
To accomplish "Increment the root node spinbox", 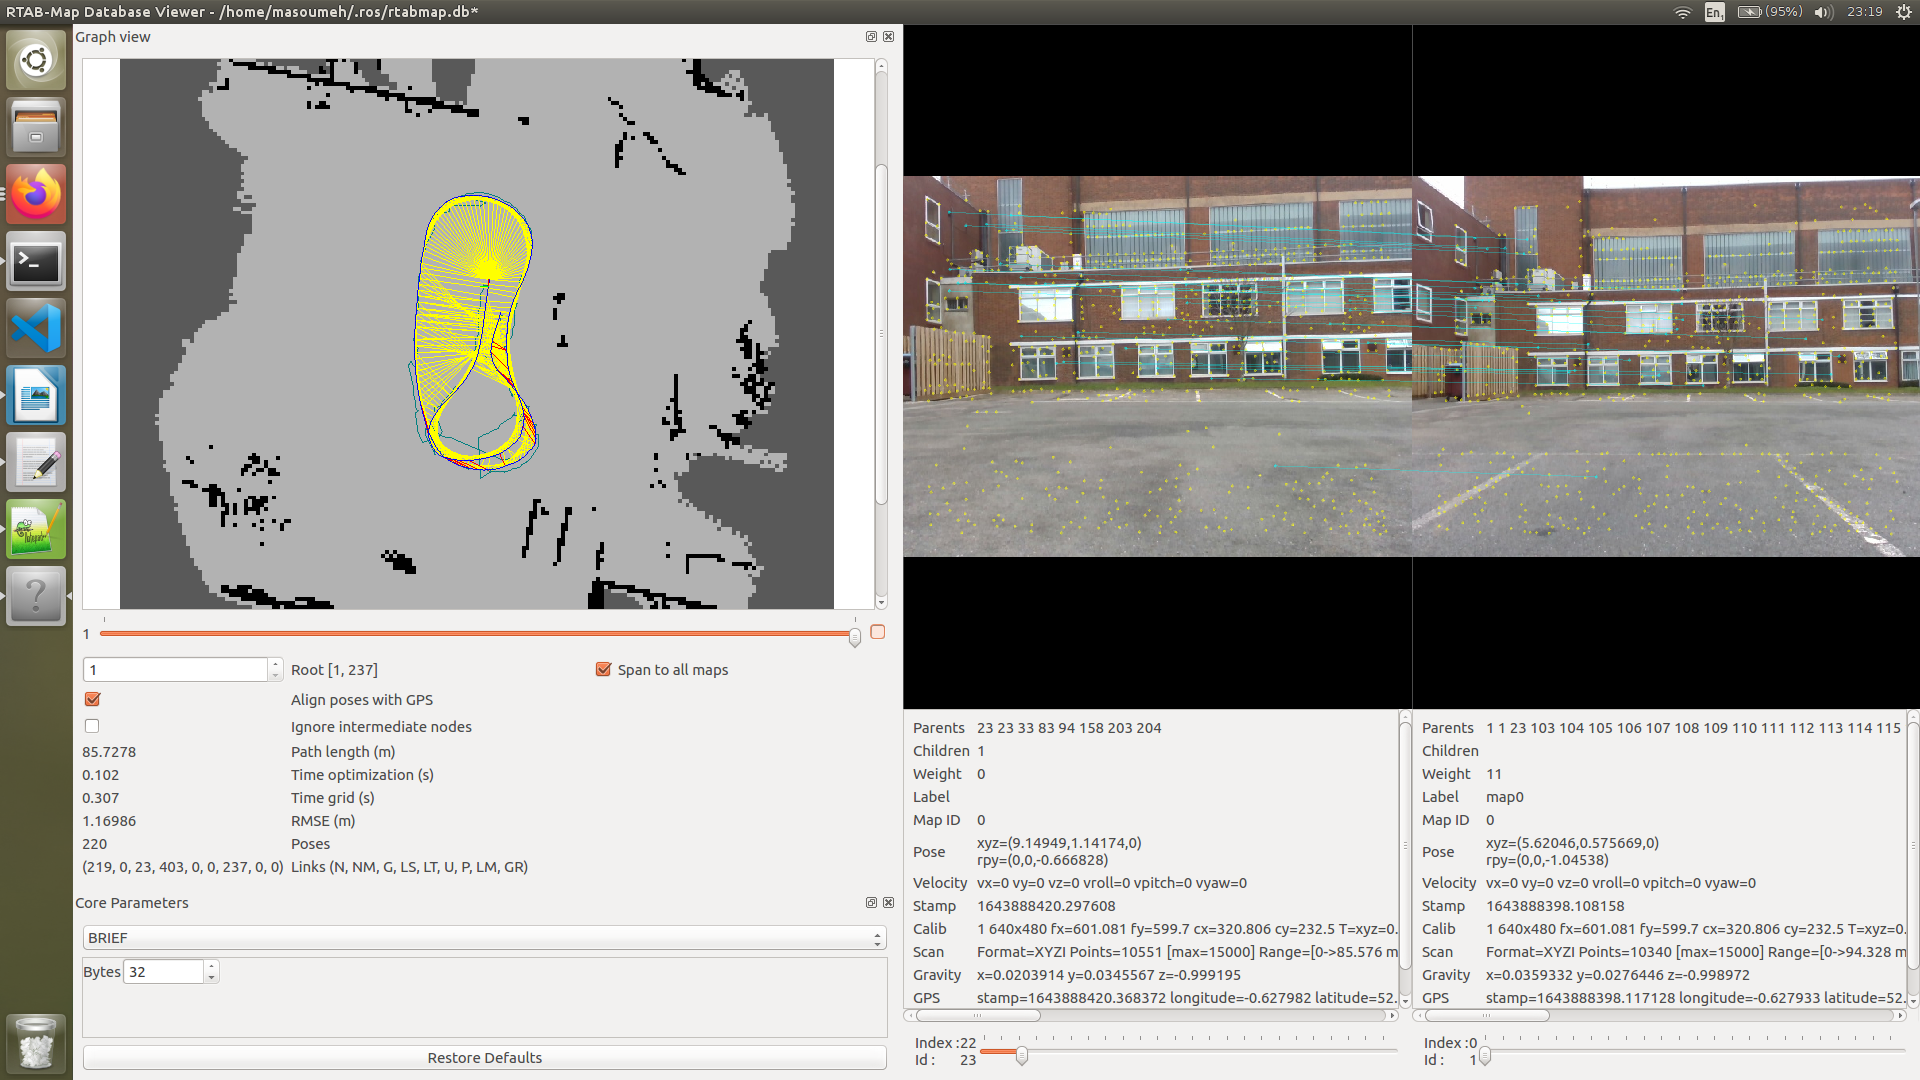I will pos(275,665).
